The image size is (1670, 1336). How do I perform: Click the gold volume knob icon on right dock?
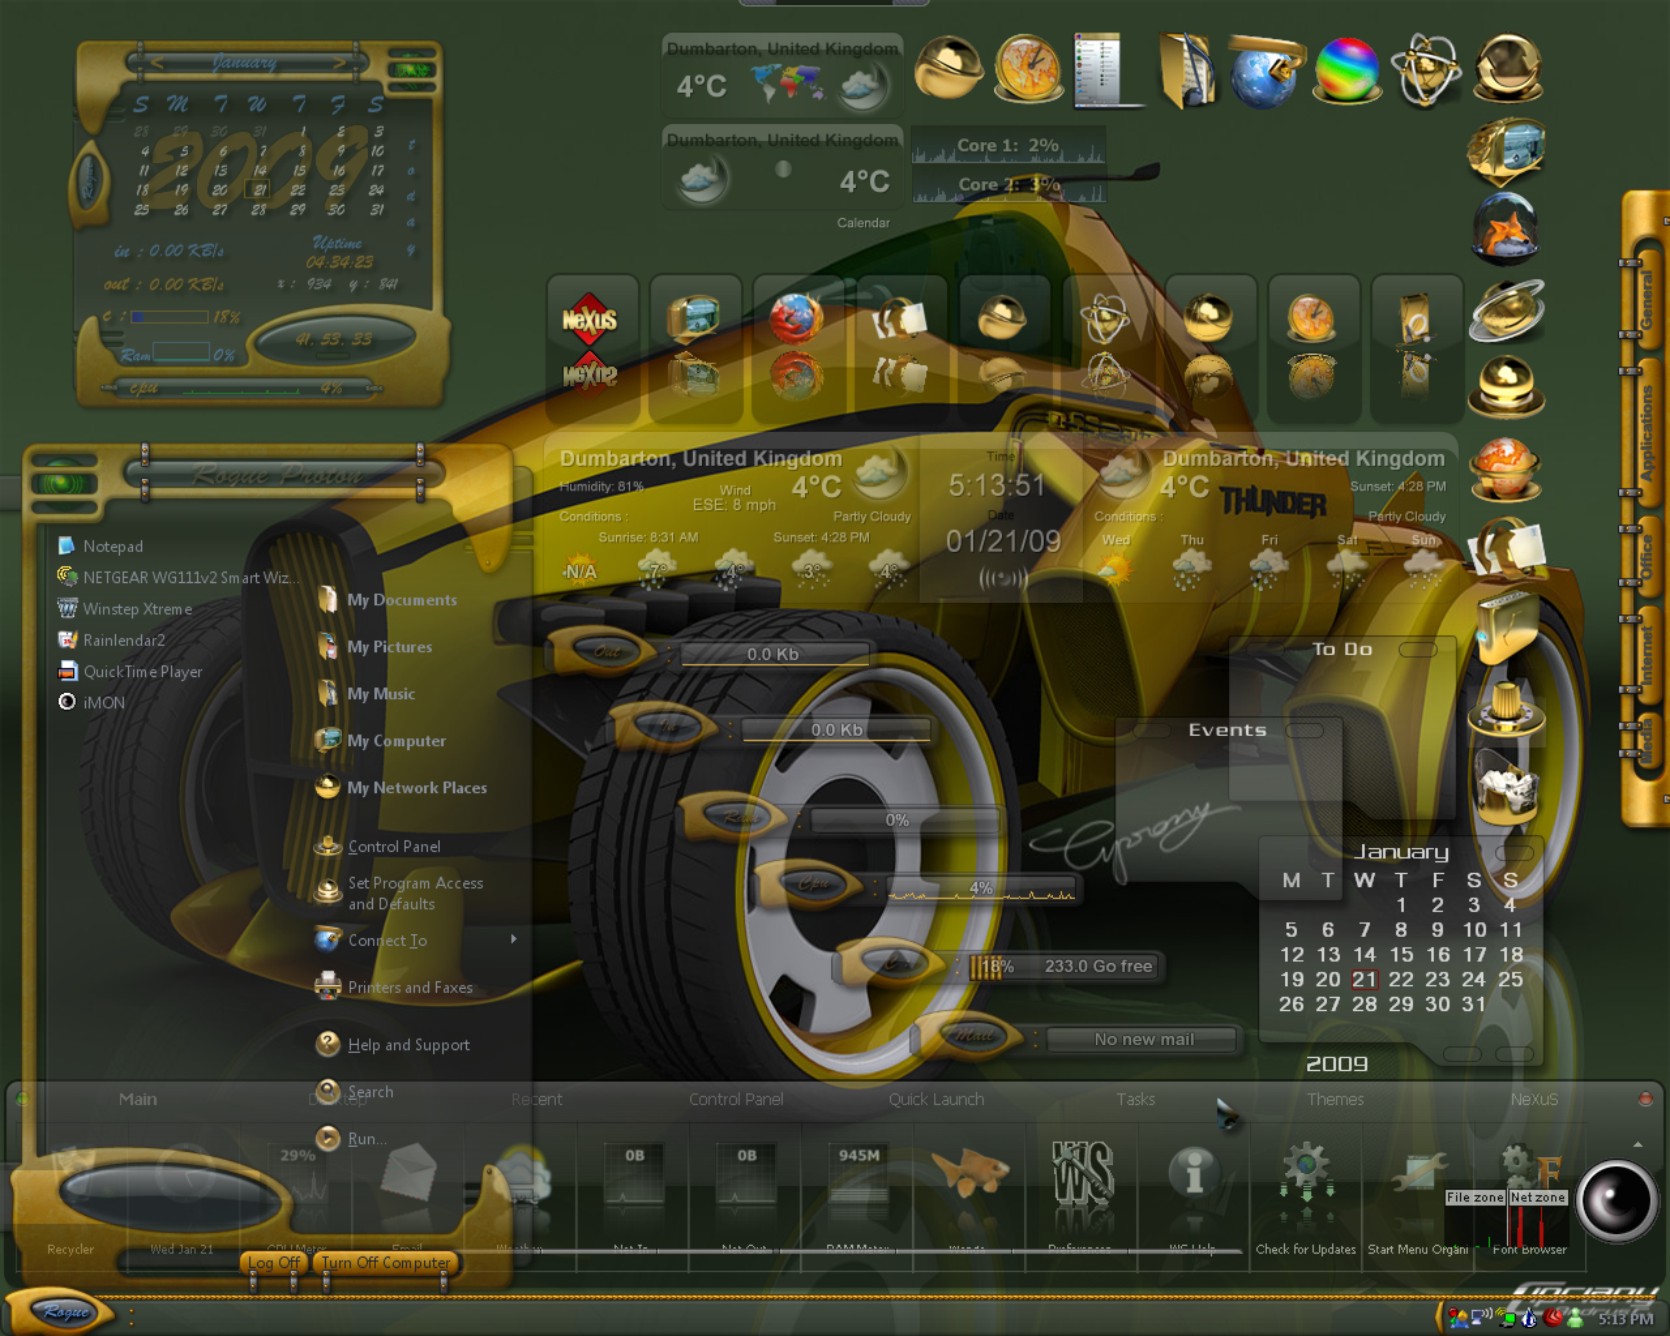click(1507, 707)
